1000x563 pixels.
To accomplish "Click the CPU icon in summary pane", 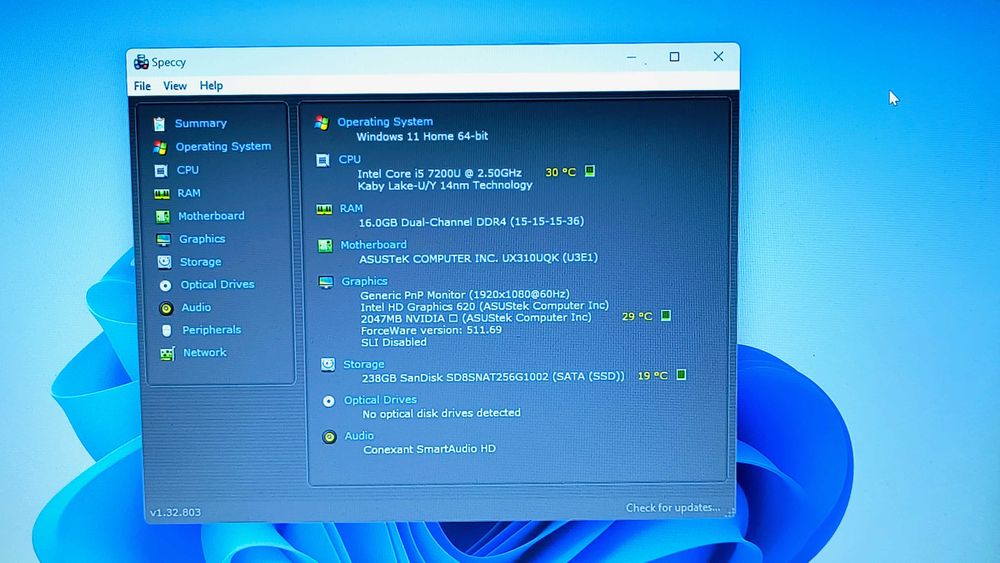I will (323, 160).
